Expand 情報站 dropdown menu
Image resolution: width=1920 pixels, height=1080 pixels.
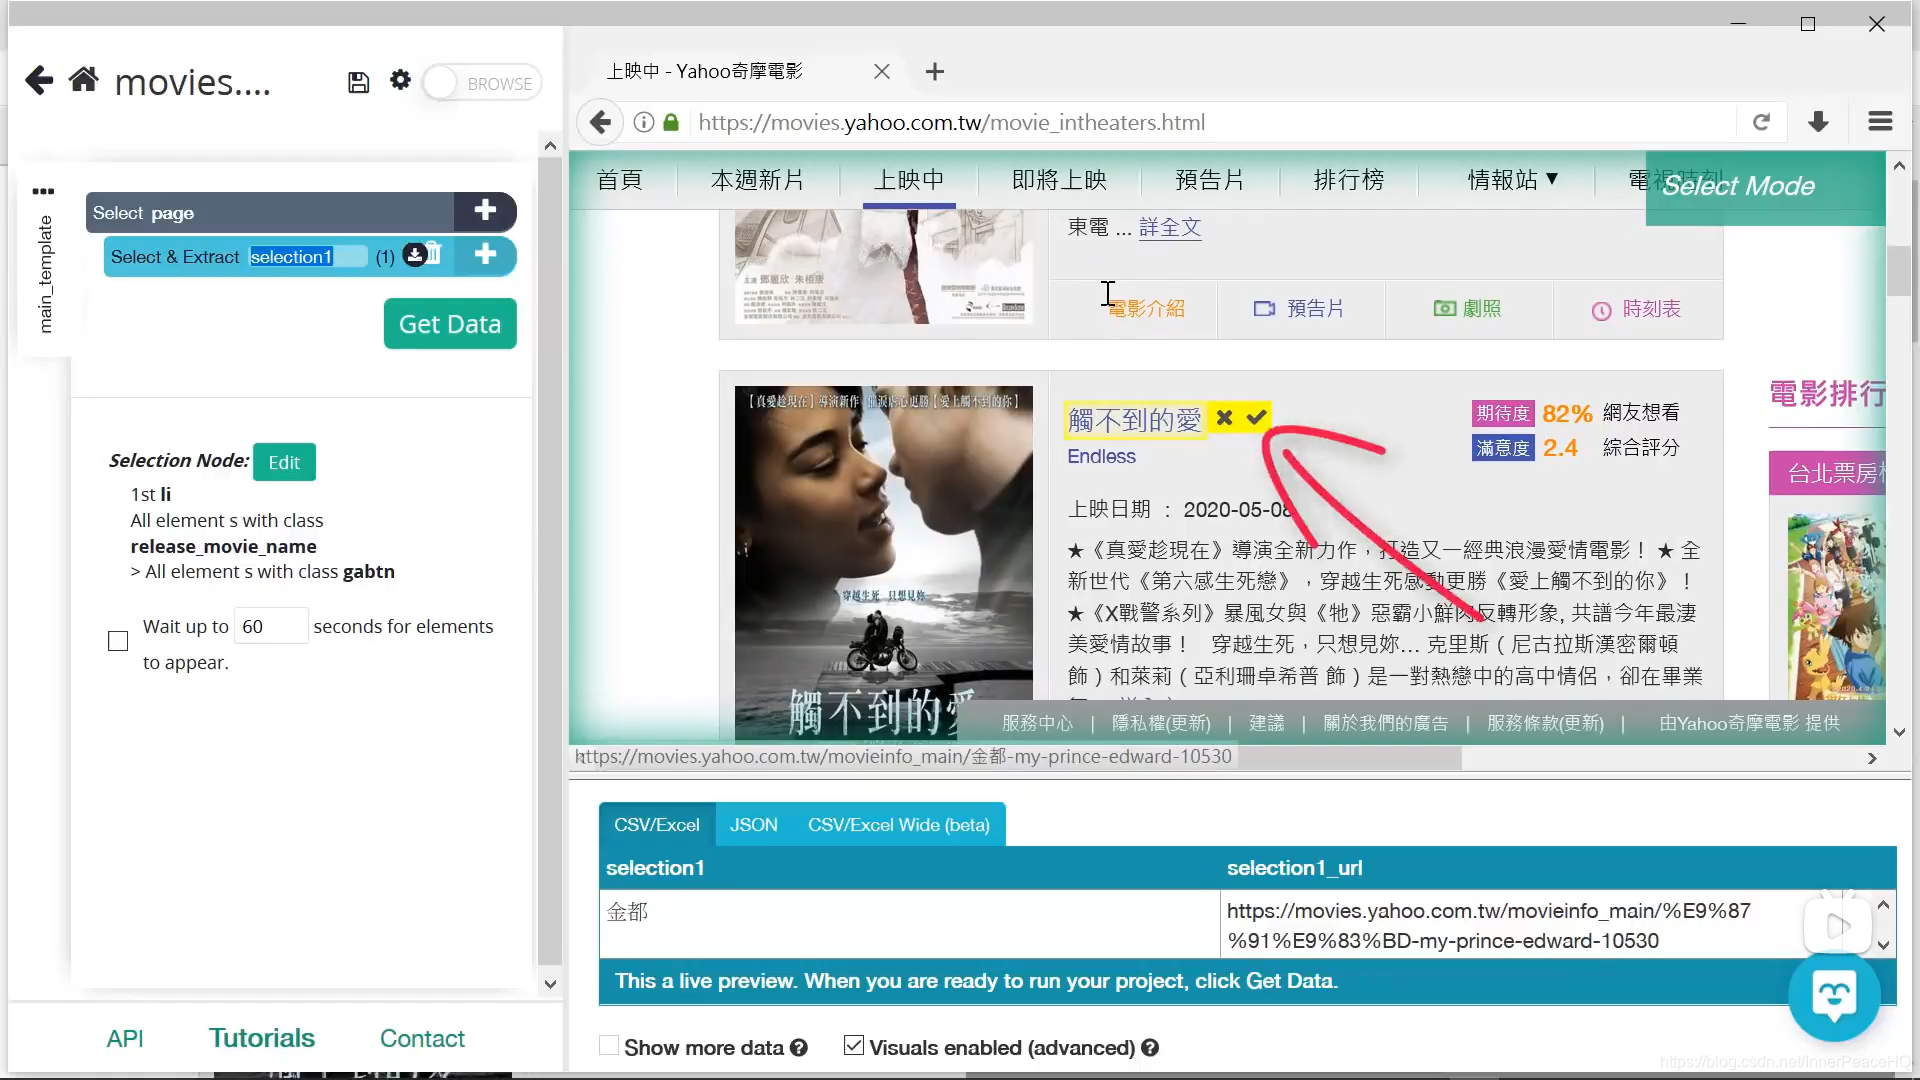click(x=1511, y=180)
